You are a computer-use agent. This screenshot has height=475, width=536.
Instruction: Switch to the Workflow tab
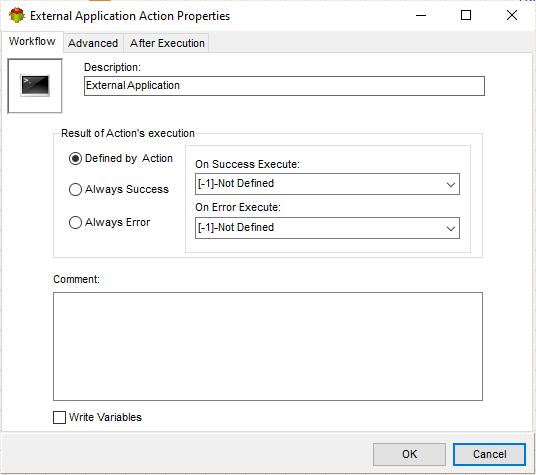(32, 41)
